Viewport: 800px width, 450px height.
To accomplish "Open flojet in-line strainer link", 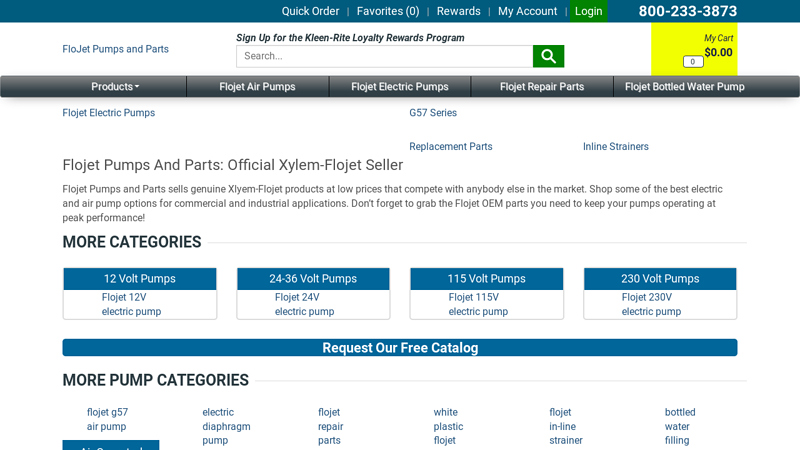I will pyautogui.click(x=566, y=426).
